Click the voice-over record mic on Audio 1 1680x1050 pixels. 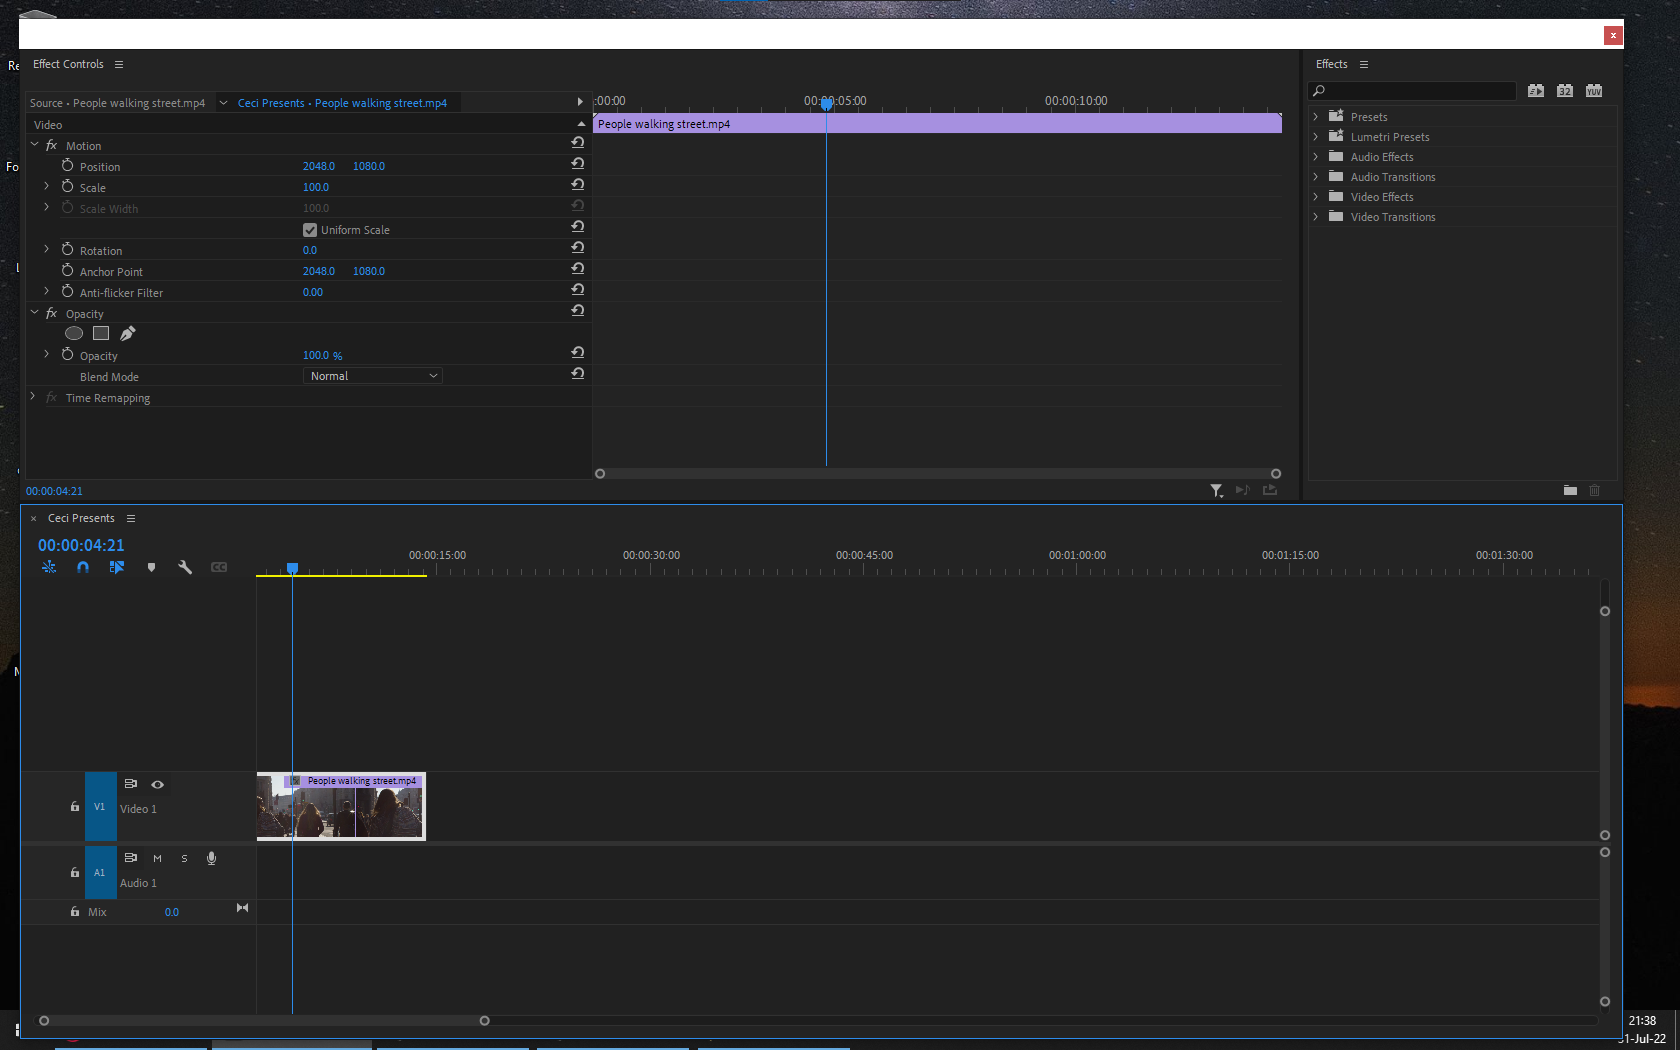point(211,858)
